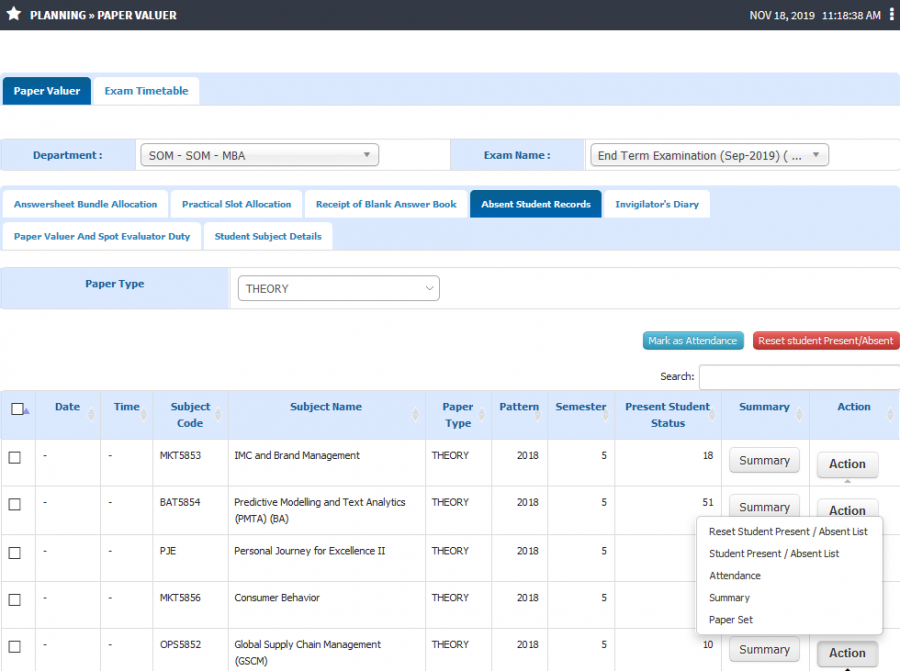Screen dimensions: 900x671
Task: Click subject code MKT5856 cell
Action: pyautogui.click(x=180, y=598)
